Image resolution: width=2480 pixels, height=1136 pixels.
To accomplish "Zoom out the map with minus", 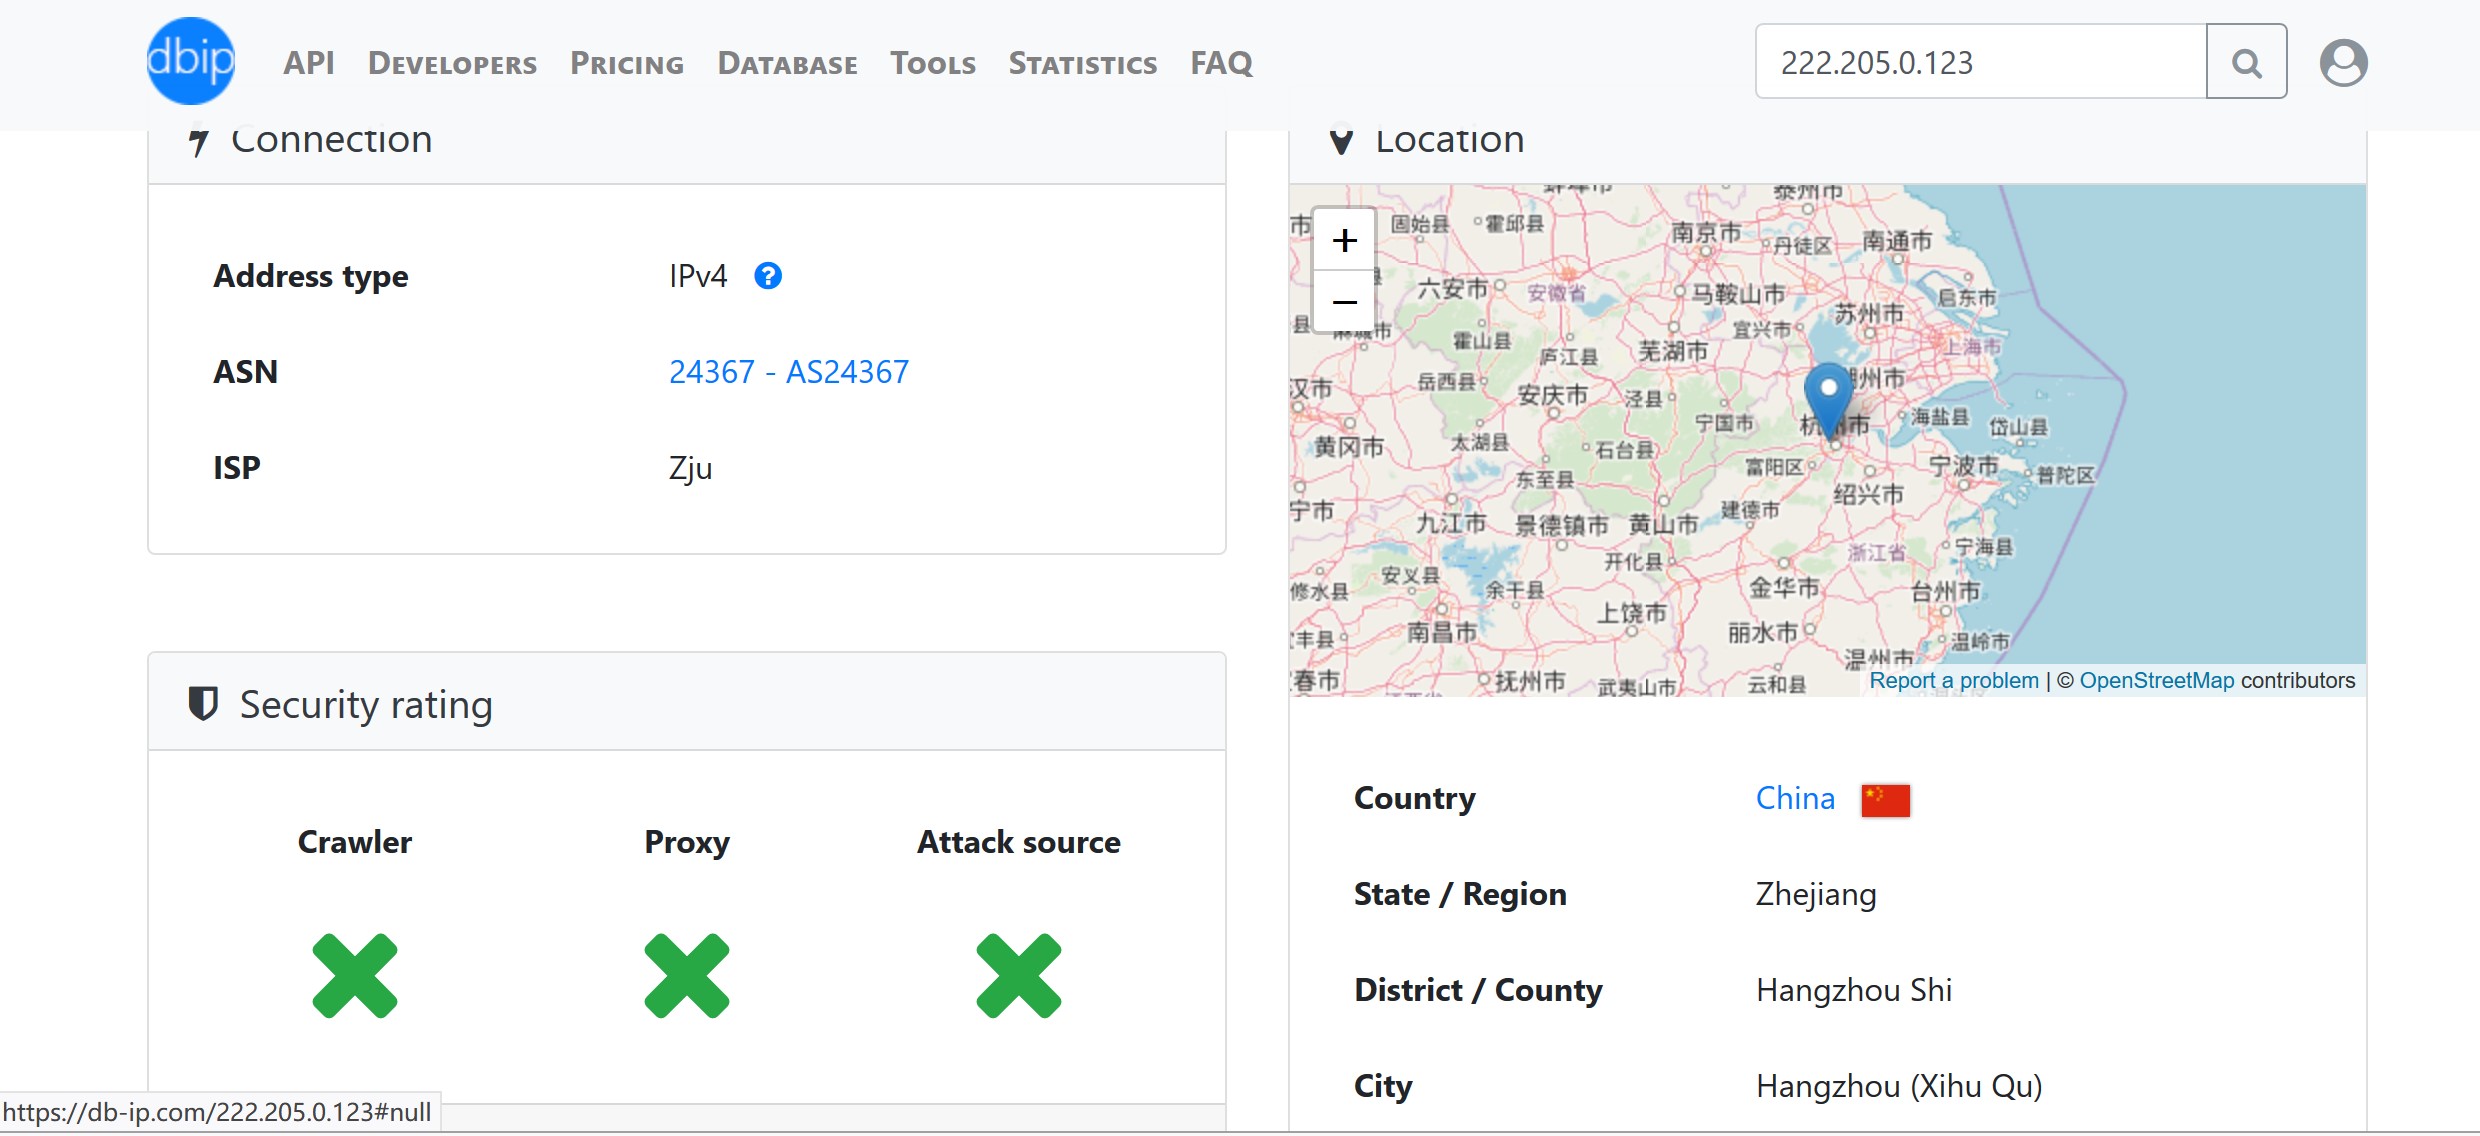I will coord(1344,302).
